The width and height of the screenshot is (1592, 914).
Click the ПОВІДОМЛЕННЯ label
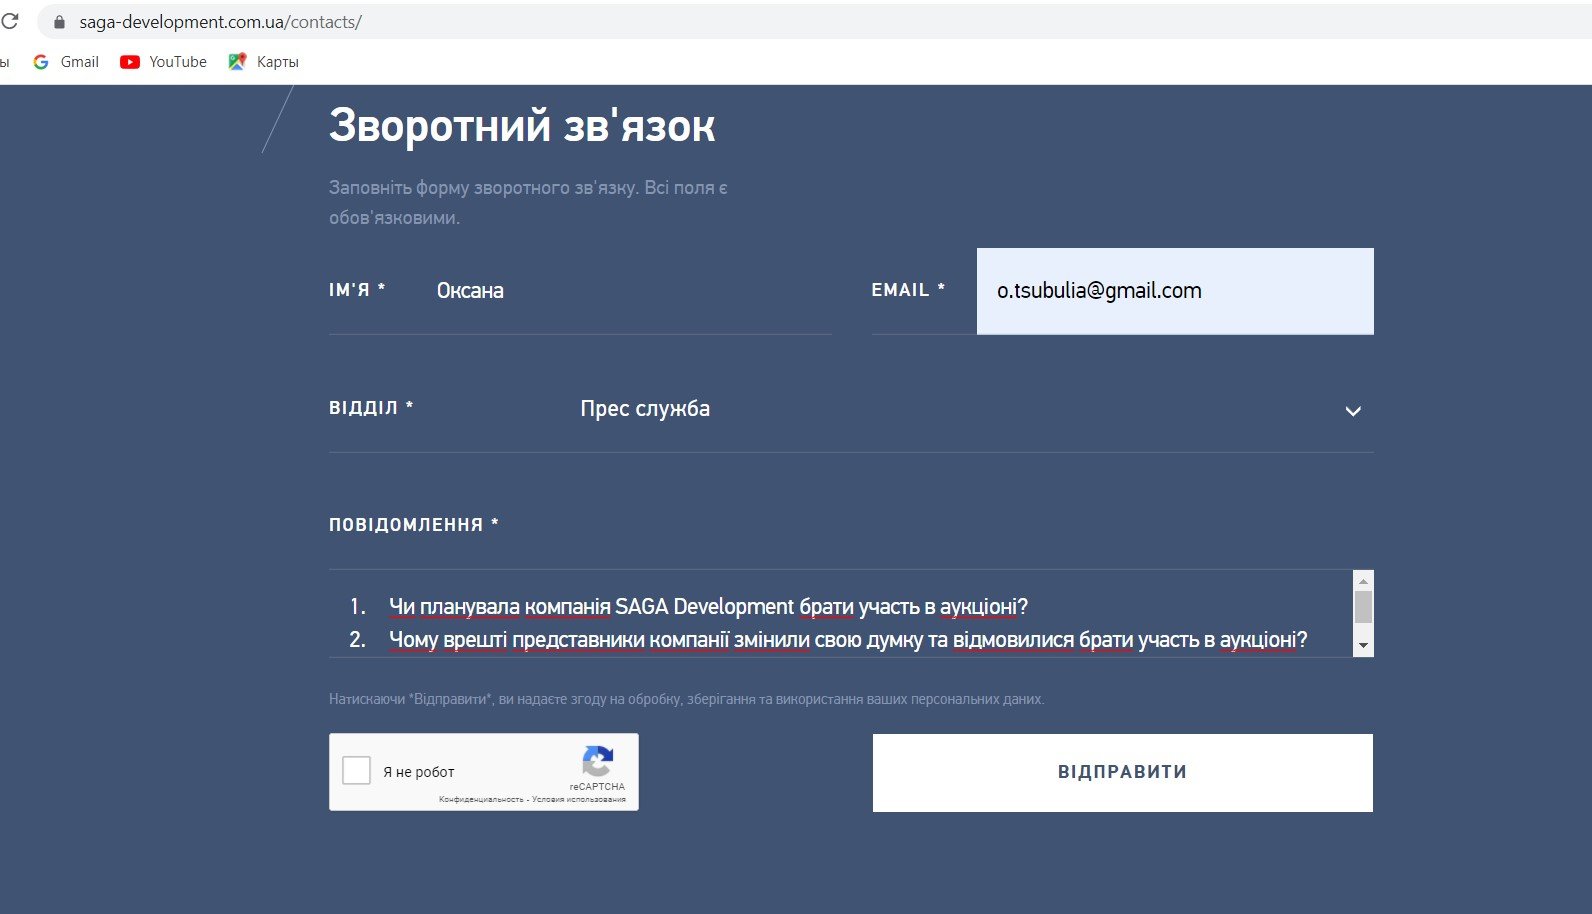pos(413,525)
